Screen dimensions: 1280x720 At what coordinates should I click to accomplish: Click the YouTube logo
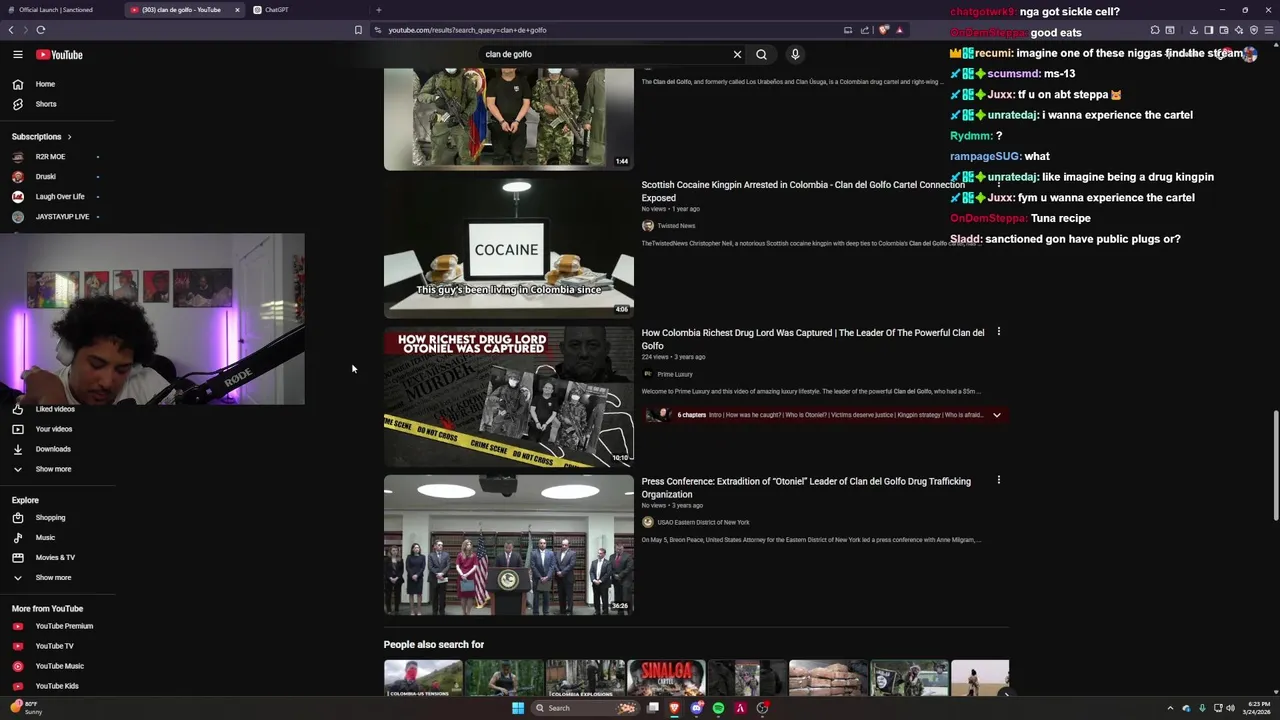click(x=60, y=55)
